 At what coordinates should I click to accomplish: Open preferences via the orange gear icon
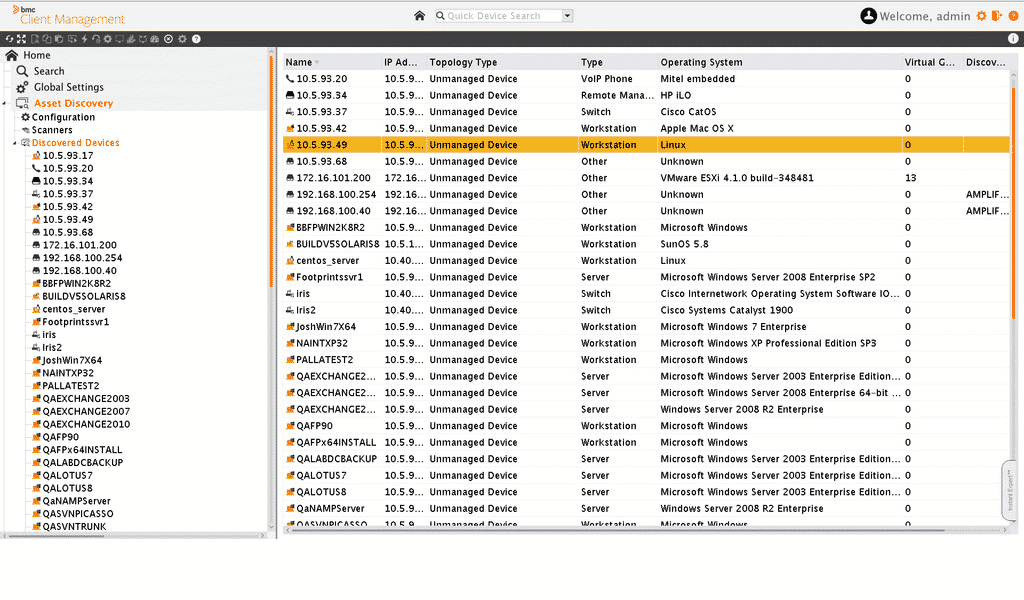click(982, 16)
